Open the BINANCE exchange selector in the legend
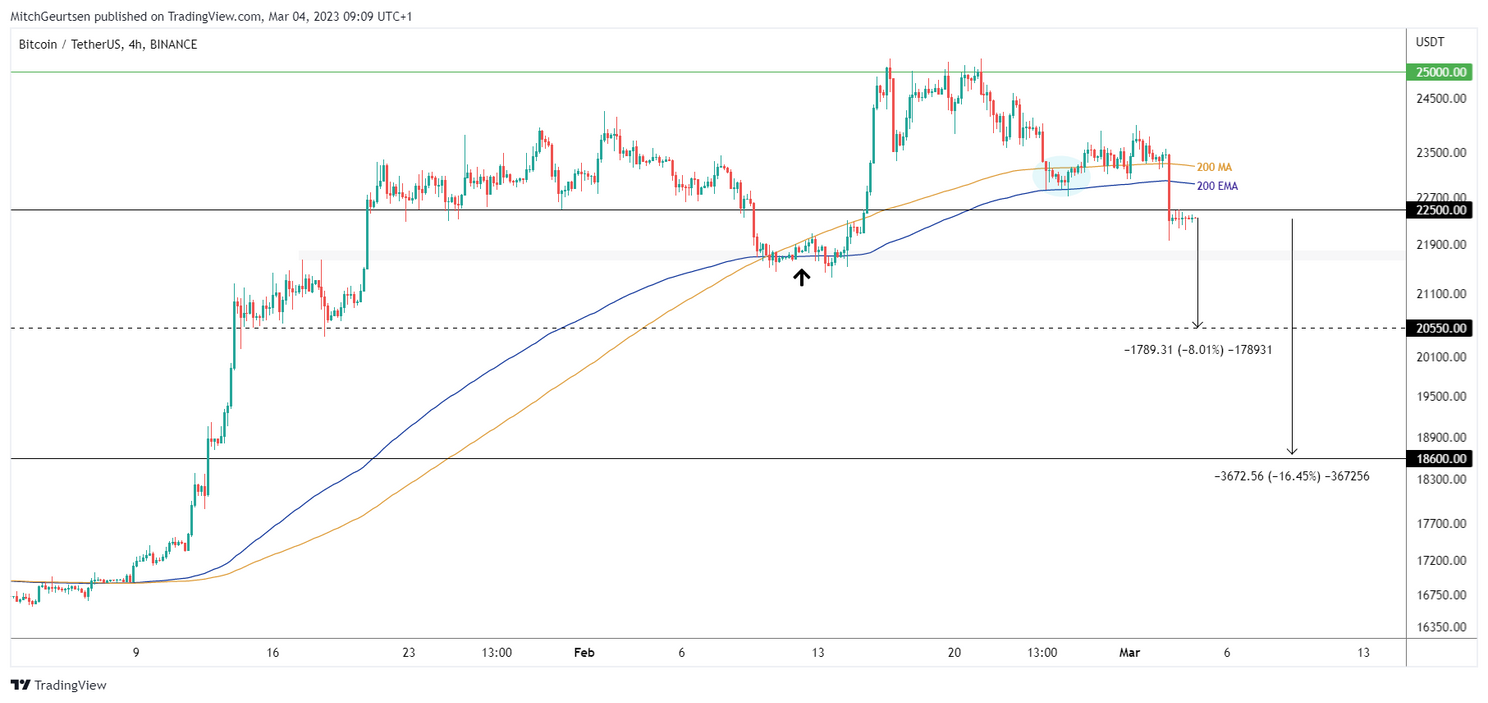Image resolution: width=1488 pixels, height=703 pixels. point(172,44)
